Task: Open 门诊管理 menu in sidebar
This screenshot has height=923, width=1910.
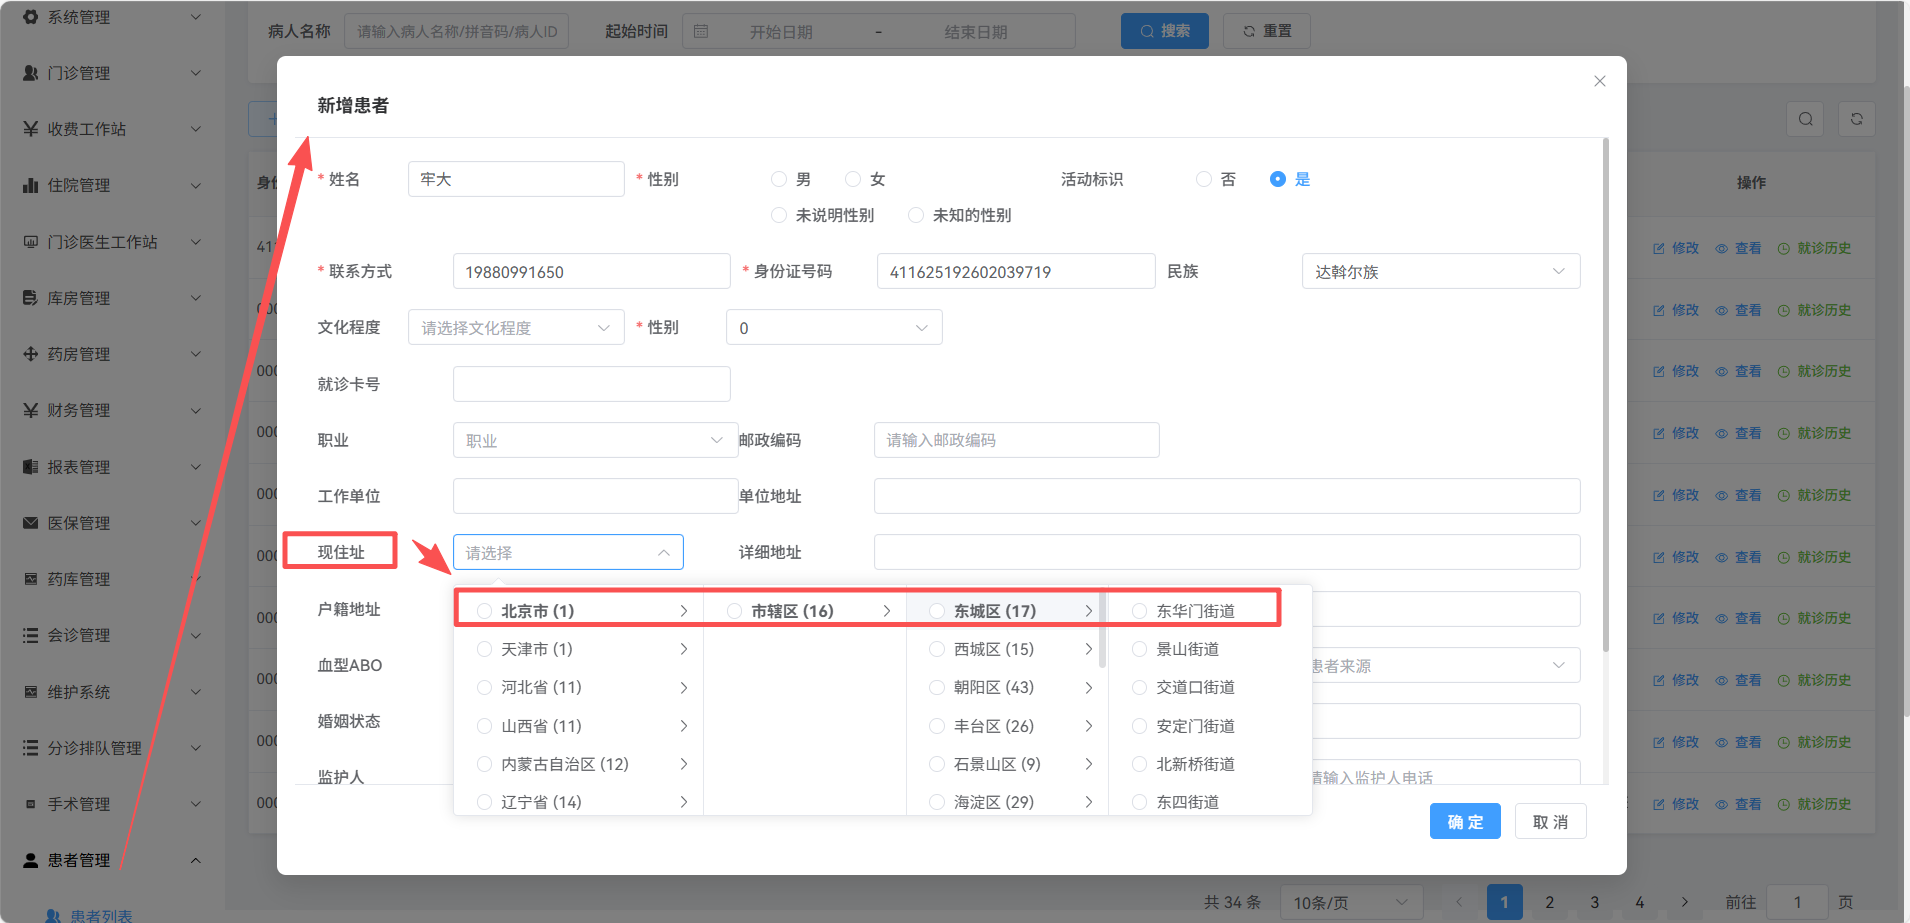Action: (x=110, y=73)
